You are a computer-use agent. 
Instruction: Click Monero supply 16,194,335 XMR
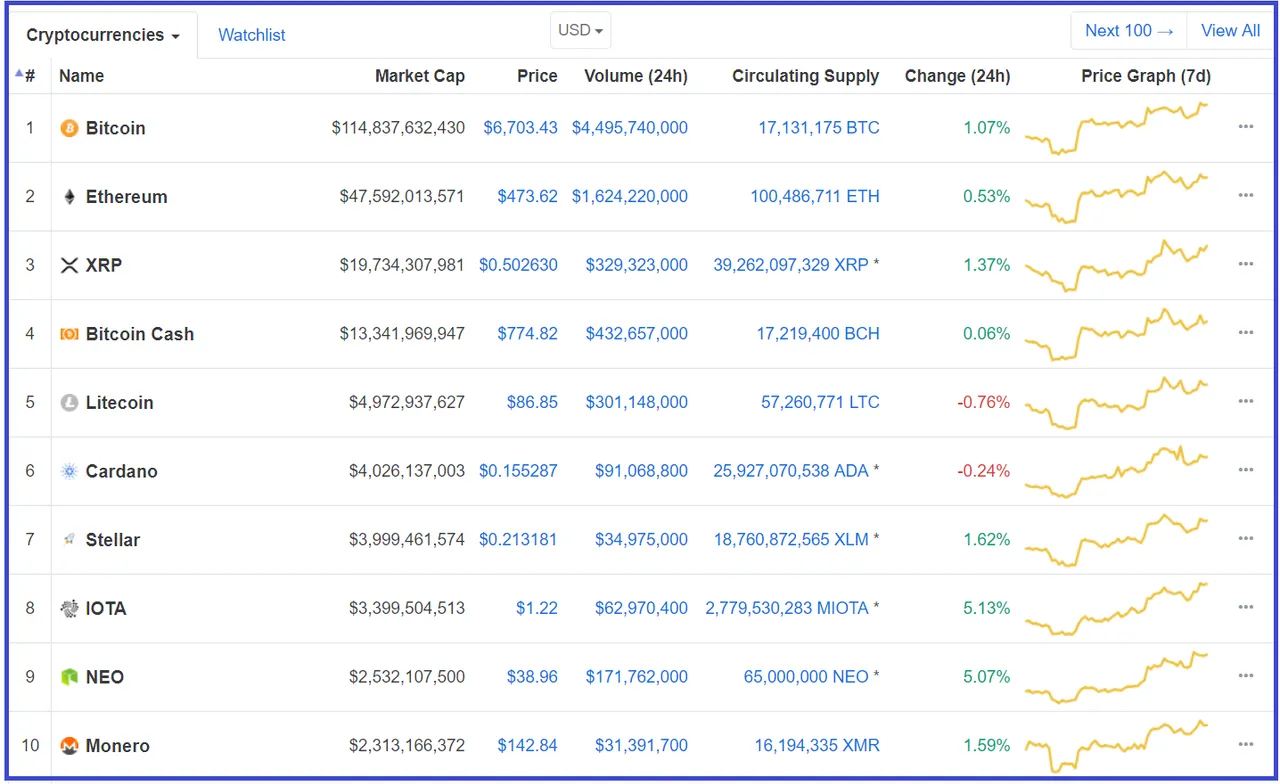818,745
